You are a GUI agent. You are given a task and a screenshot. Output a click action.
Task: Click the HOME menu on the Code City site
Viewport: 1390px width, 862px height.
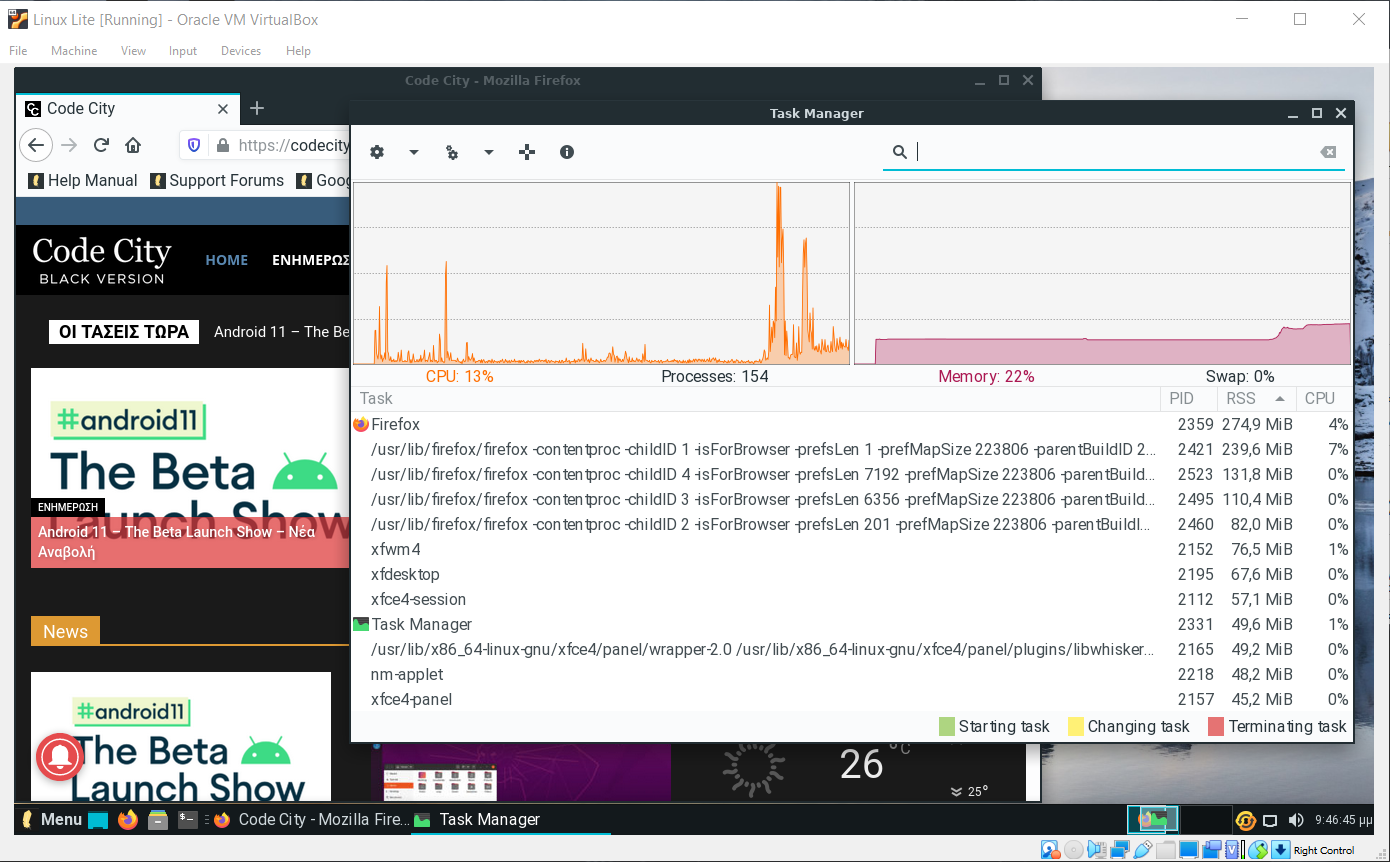coord(227,260)
